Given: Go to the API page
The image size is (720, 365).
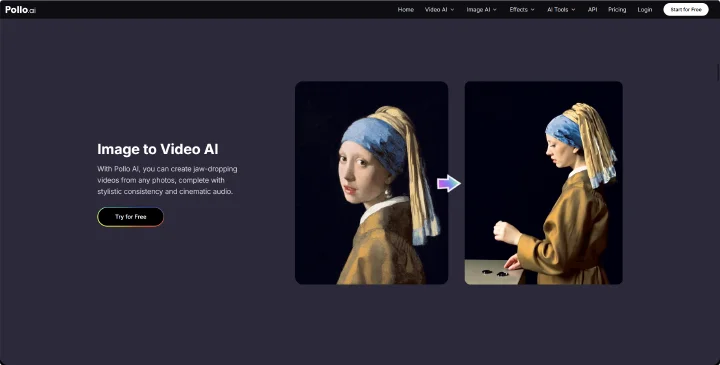Looking at the screenshot, I should pos(592,10).
